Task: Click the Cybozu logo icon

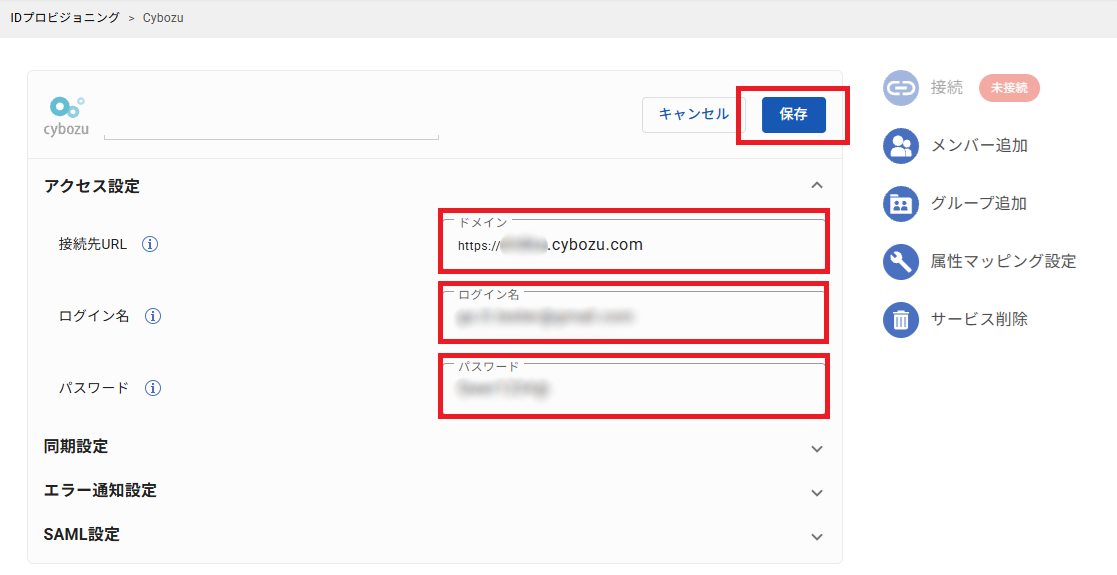Action: [66, 115]
